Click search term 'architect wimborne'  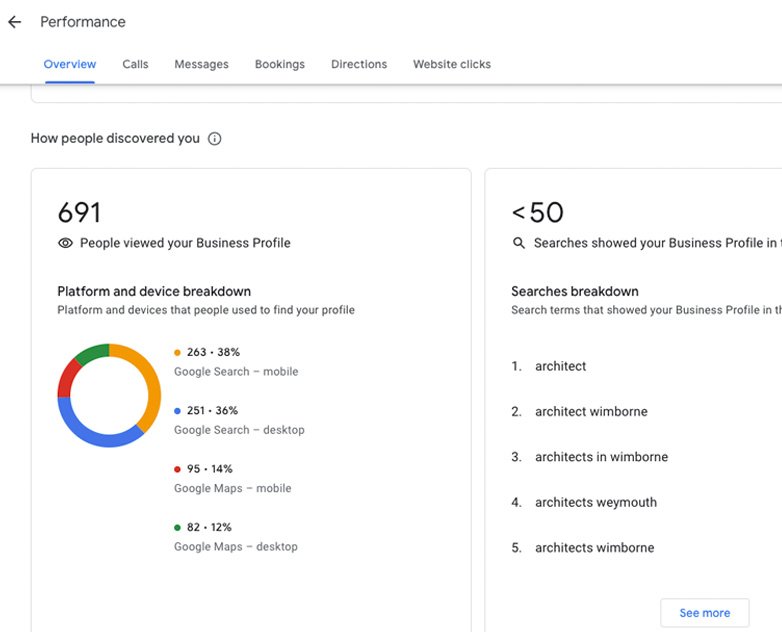pyautogui.click(x=591, y=412)
